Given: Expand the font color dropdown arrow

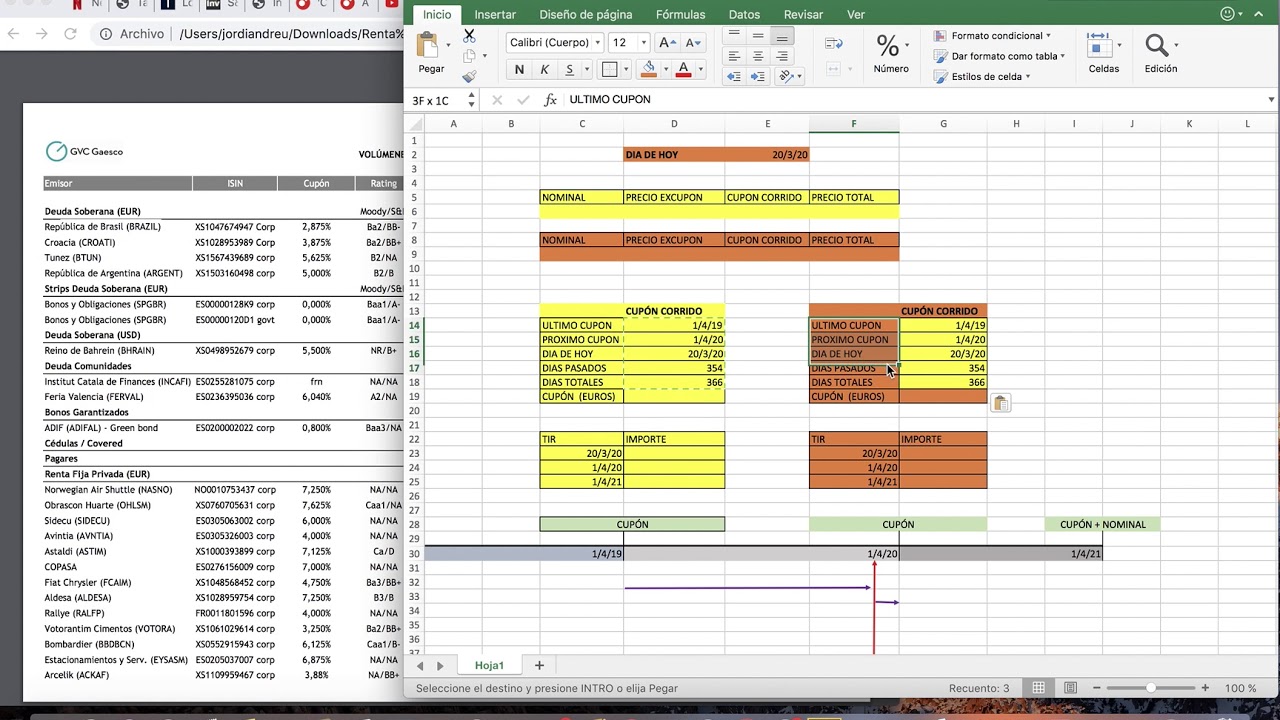Looking at the screenshot, I should 700,70.
